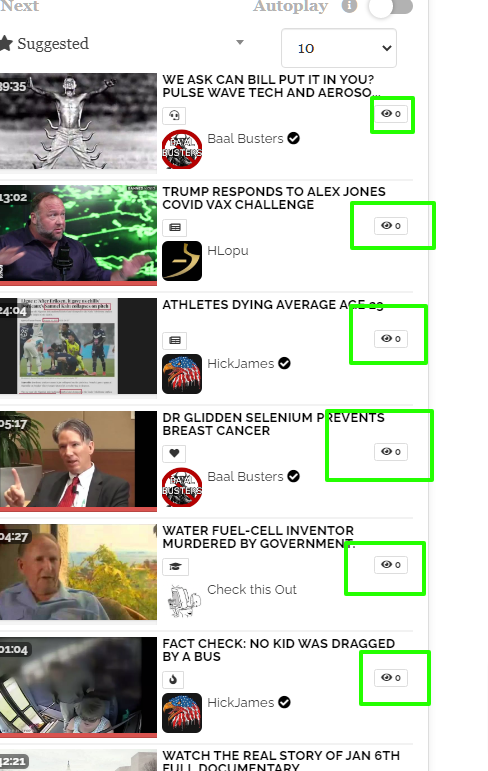The height and width of the screenshot is (771, 488).
Task: Click flame category icon under Fact Check video
Action: tap(173, 680)
